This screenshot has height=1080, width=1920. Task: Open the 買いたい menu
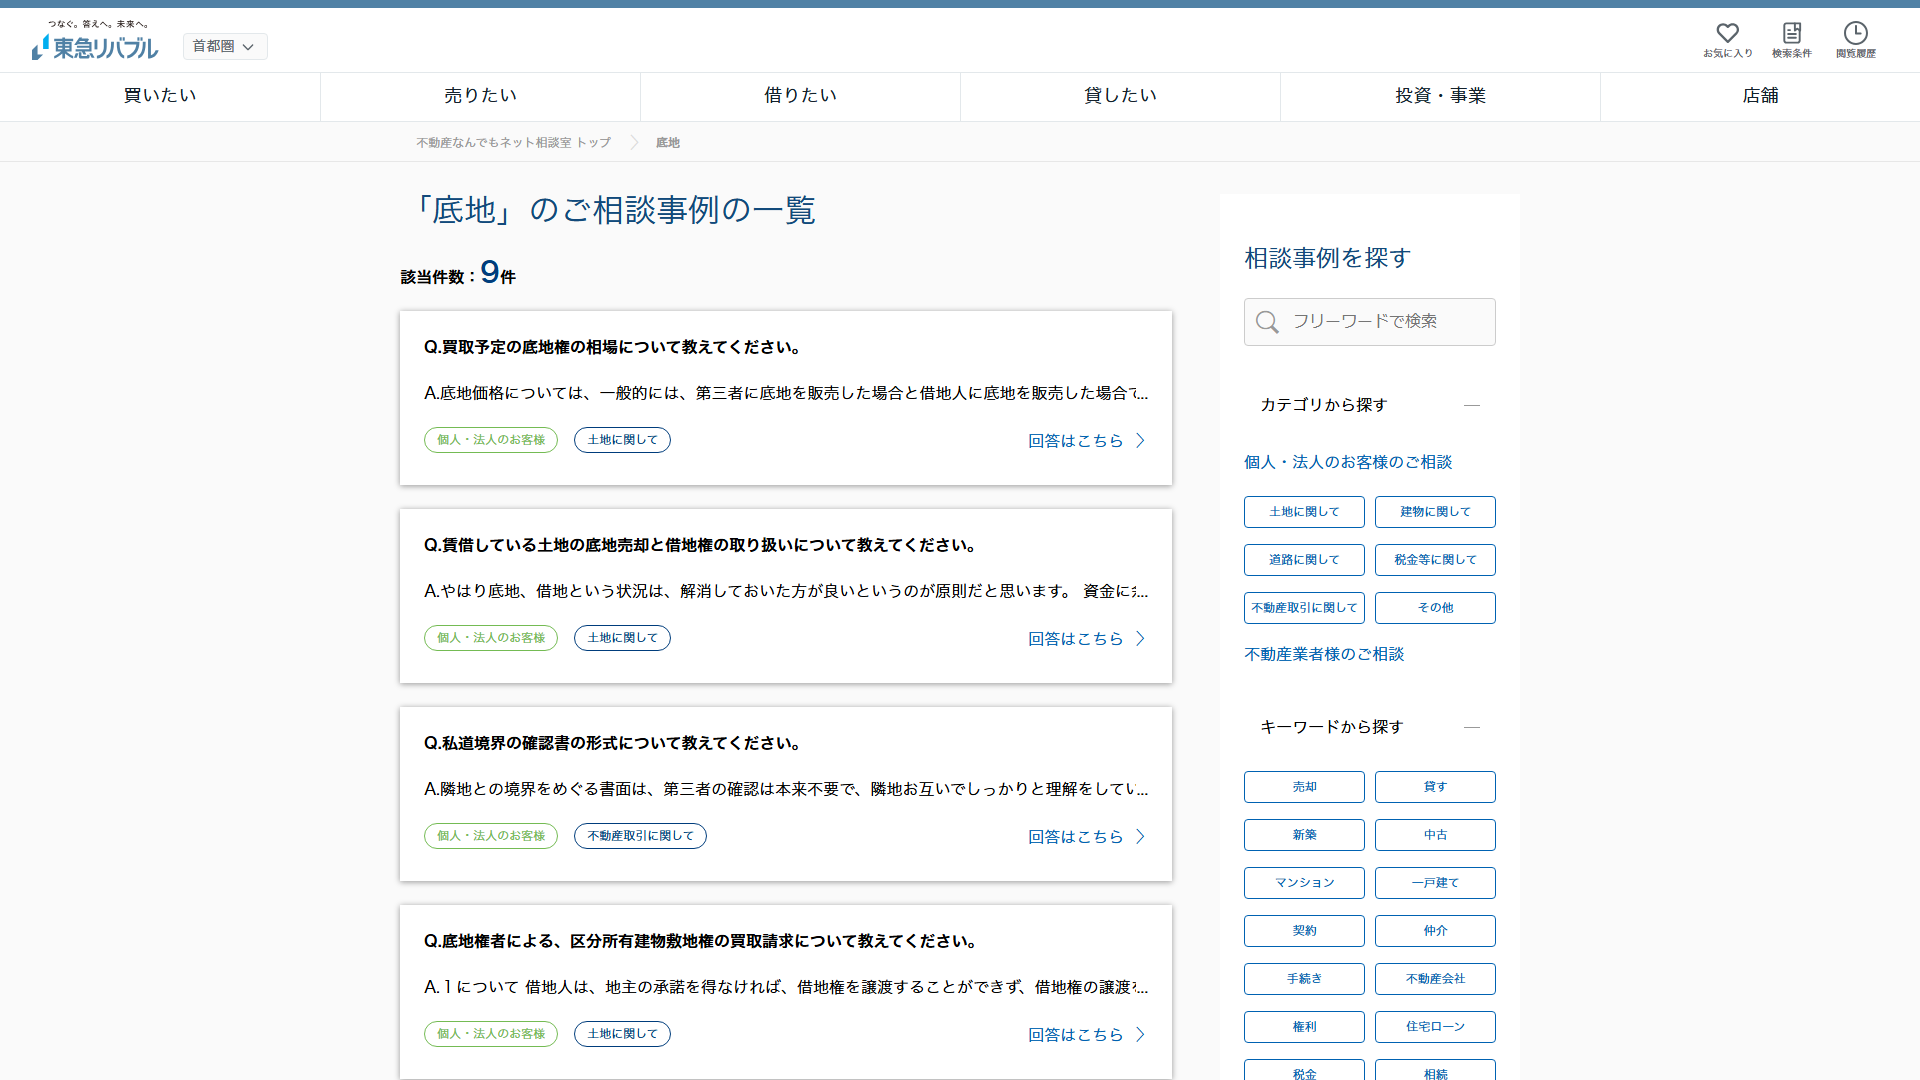click(x=160, y=96)
